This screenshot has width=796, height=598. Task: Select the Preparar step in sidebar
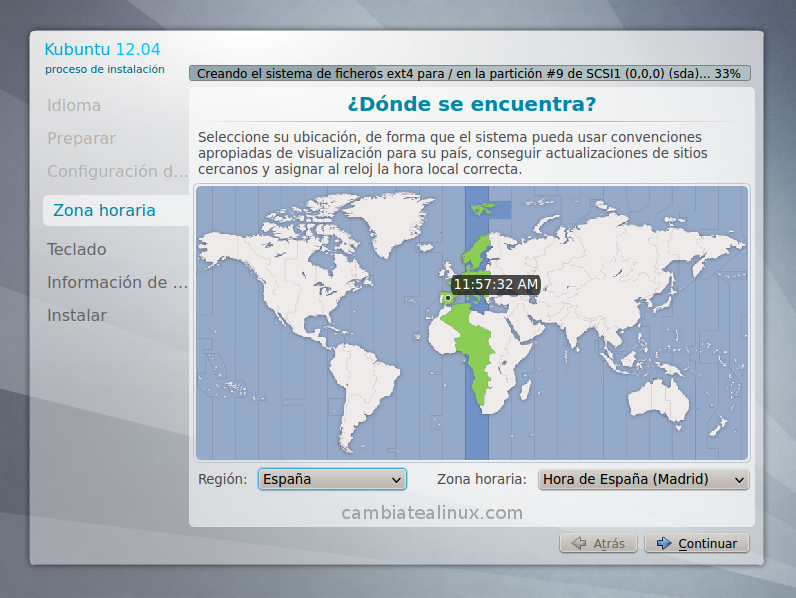click(x=81, y=139)
